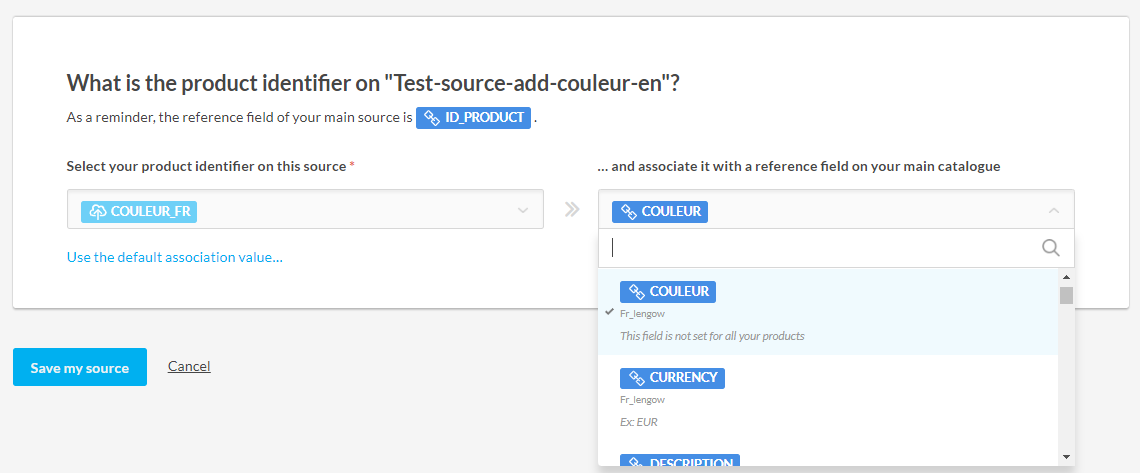Collapse the reference field dropdown with the up chevron
Screen dimensions: 1140x473
tap(1053, 210)
